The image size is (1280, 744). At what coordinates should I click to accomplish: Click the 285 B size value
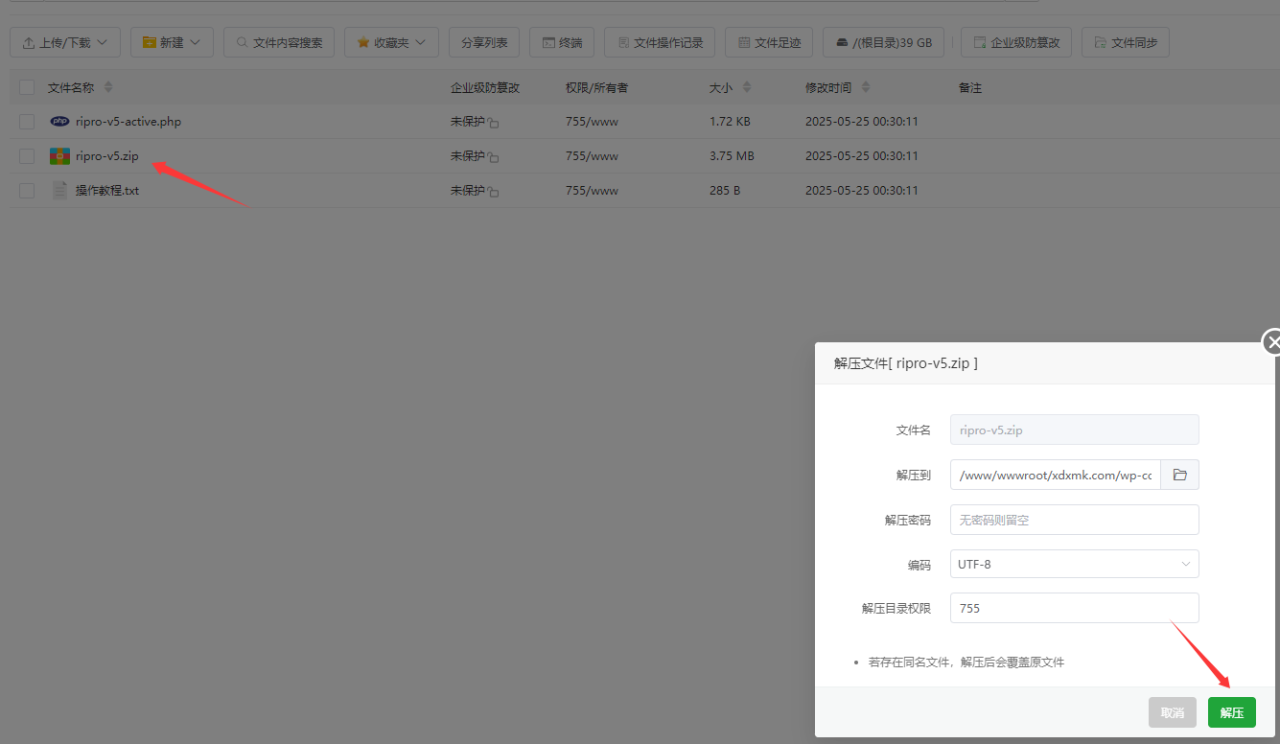(x=725, y=190)
